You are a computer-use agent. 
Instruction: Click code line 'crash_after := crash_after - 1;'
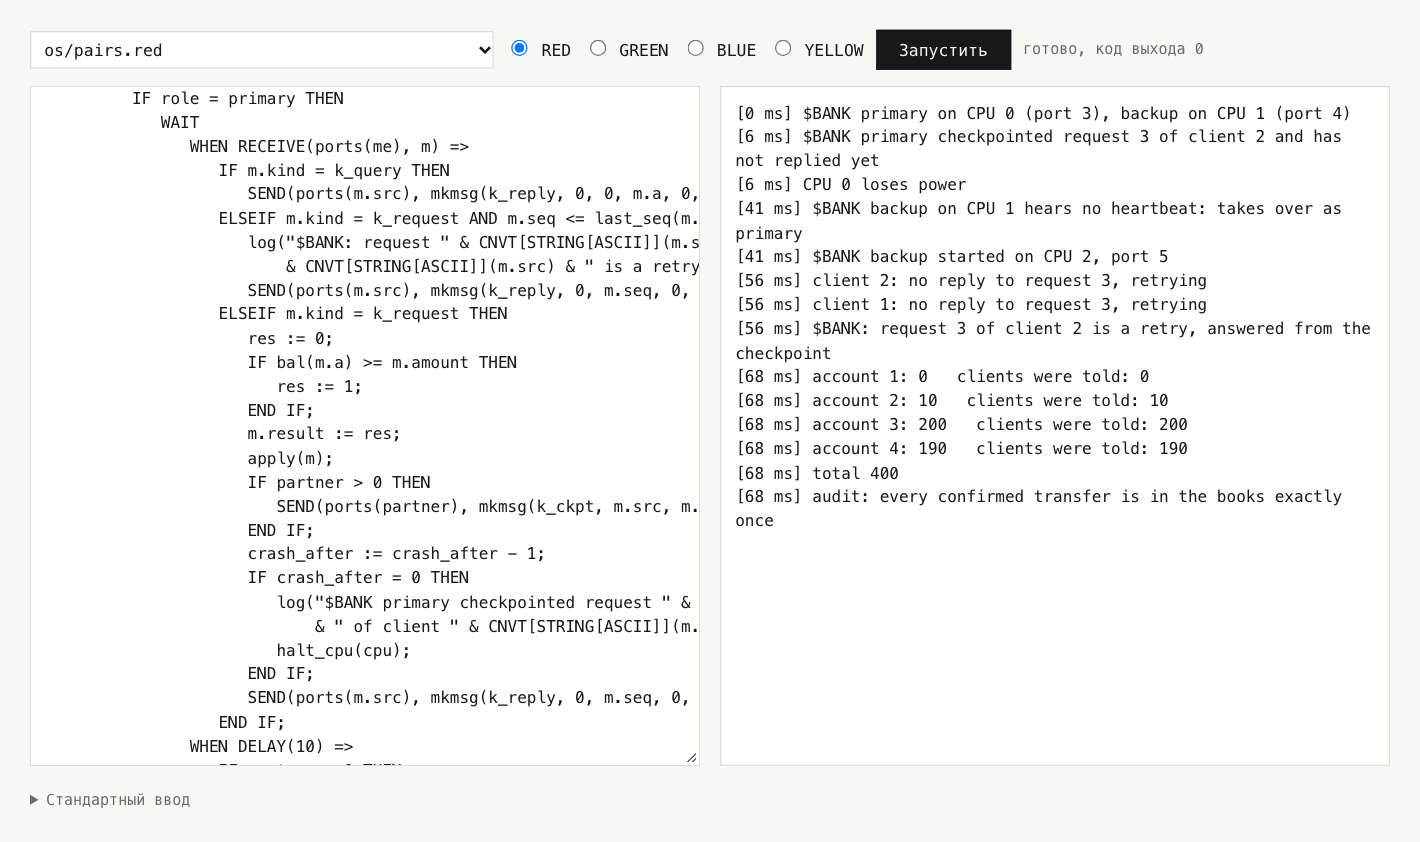click(x=396, y=554)
